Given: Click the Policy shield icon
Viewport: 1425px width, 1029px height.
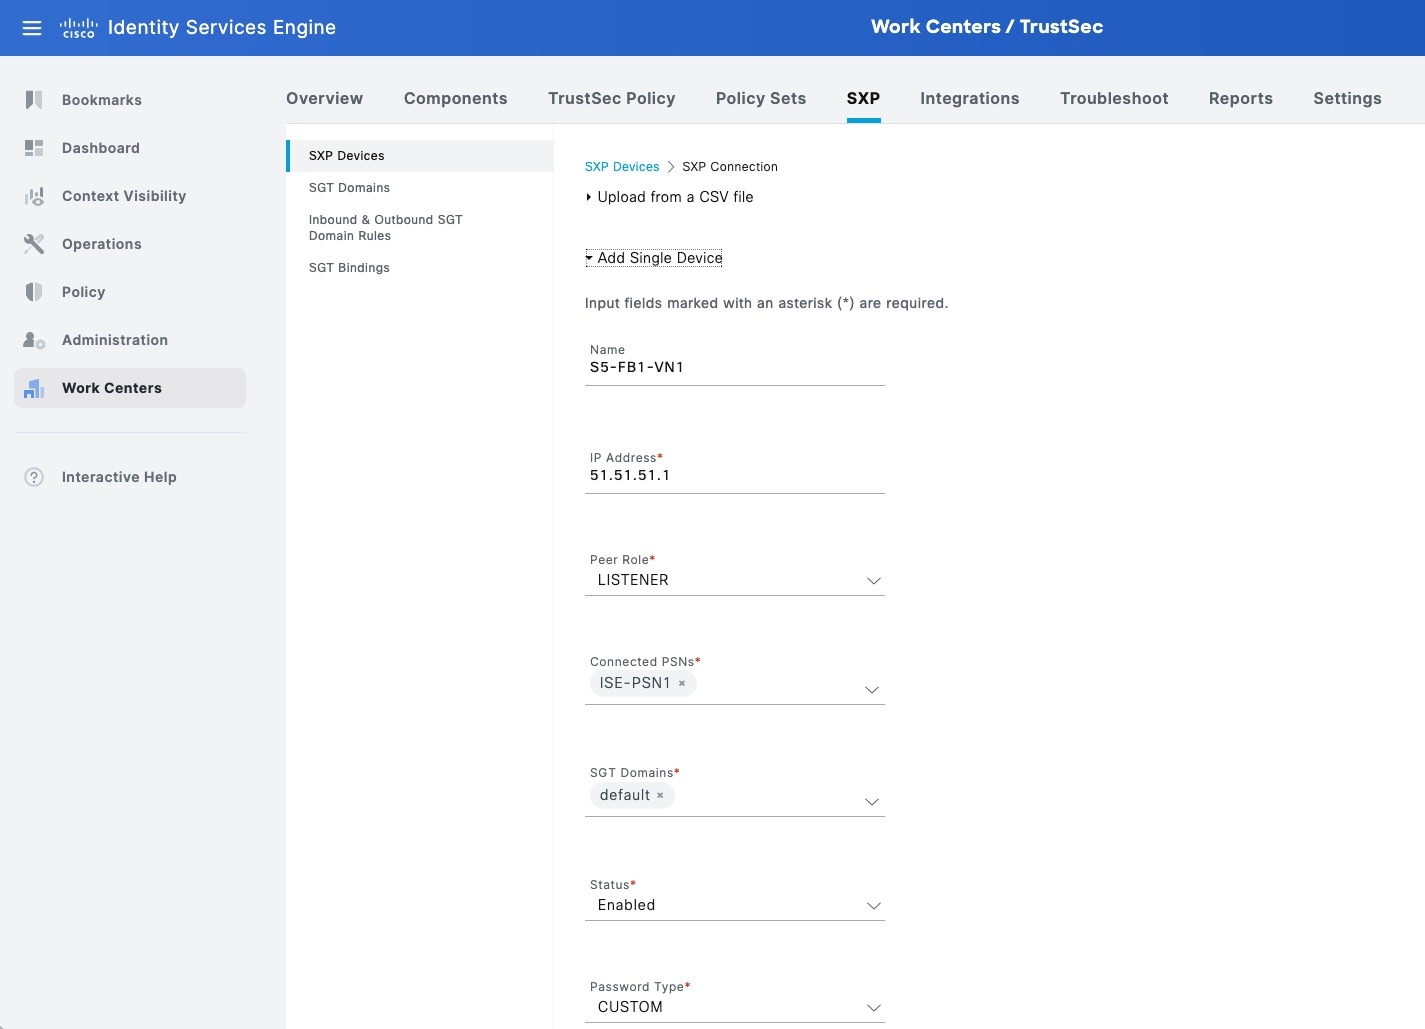Looking at the screenshot, I should pos(34,292).
